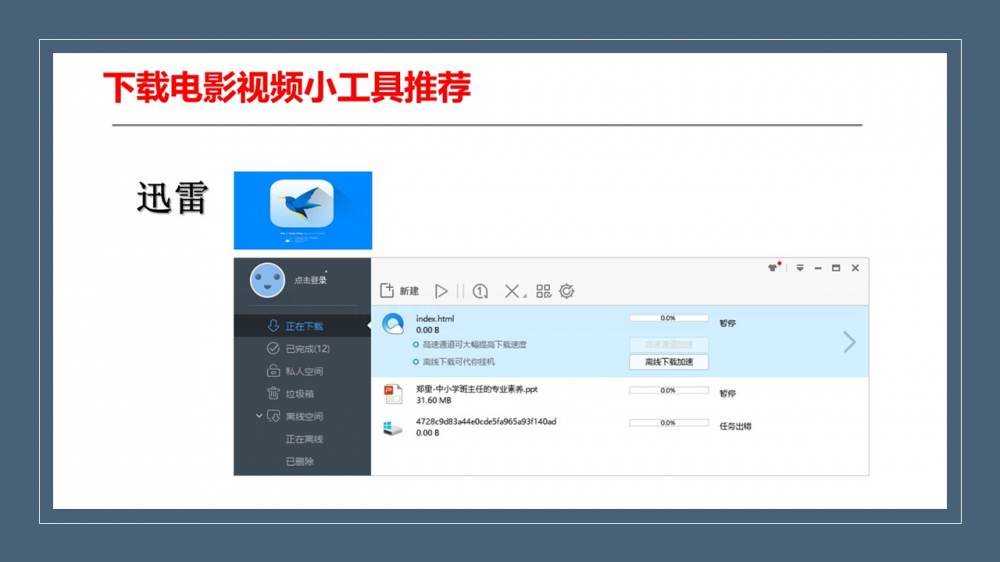This screenshot has width=1000, height=562.
Task: Open the main menu dropdown in title bar
Action: coord(800,268)
